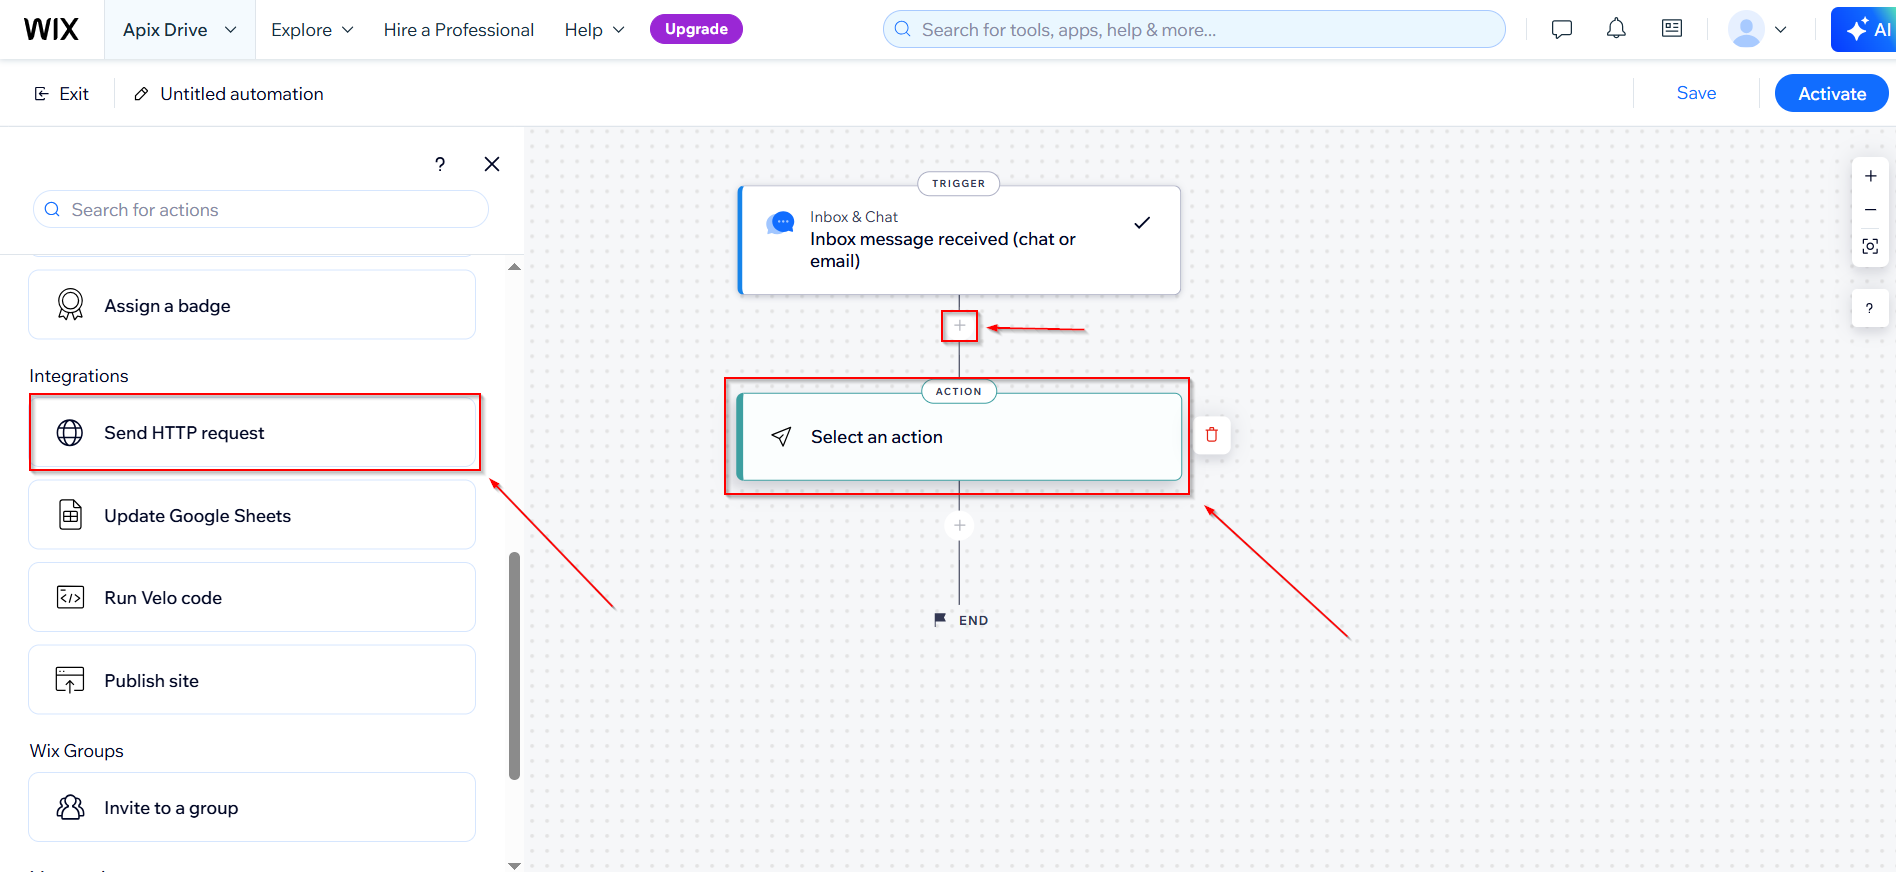This screenshot has height=872, width=1896.
Task: Open the news feed icon in header
Action: pyautogui.click(x=1672, y=28)
